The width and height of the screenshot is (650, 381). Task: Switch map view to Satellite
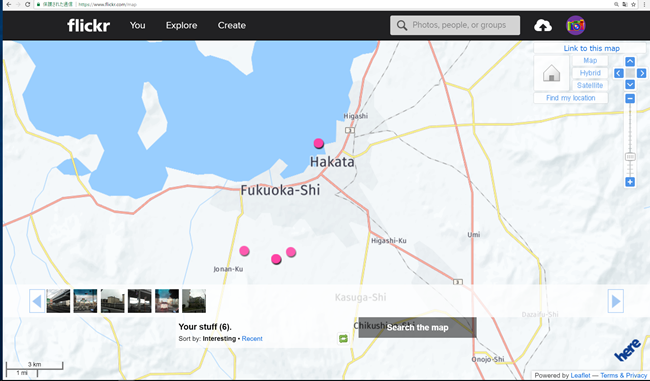click(590, 85)
